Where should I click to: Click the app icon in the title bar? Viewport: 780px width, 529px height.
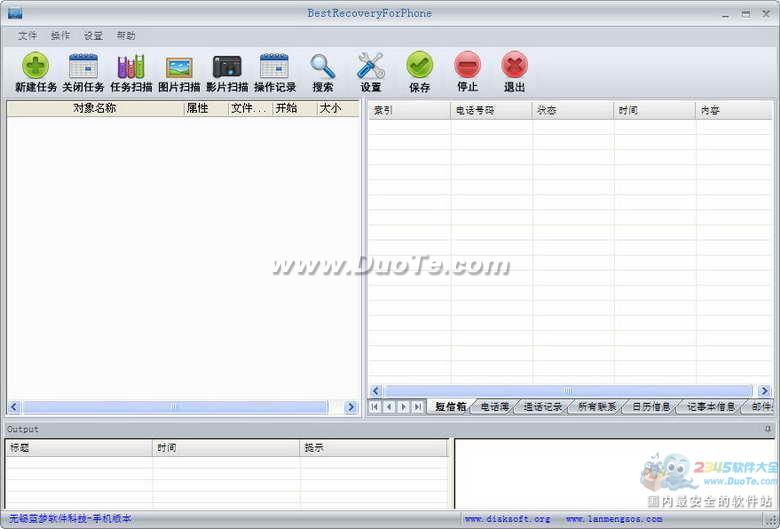point(15,13)
